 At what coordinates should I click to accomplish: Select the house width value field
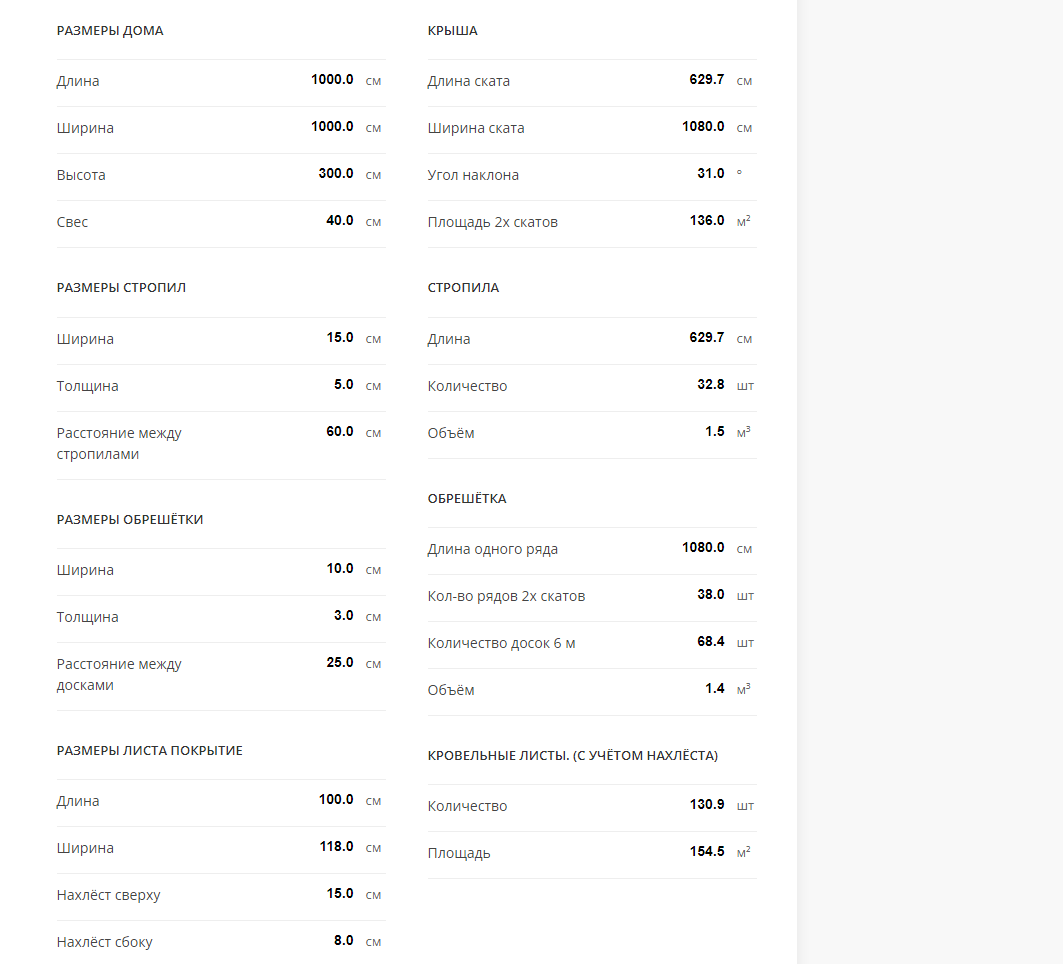point(332,127)
